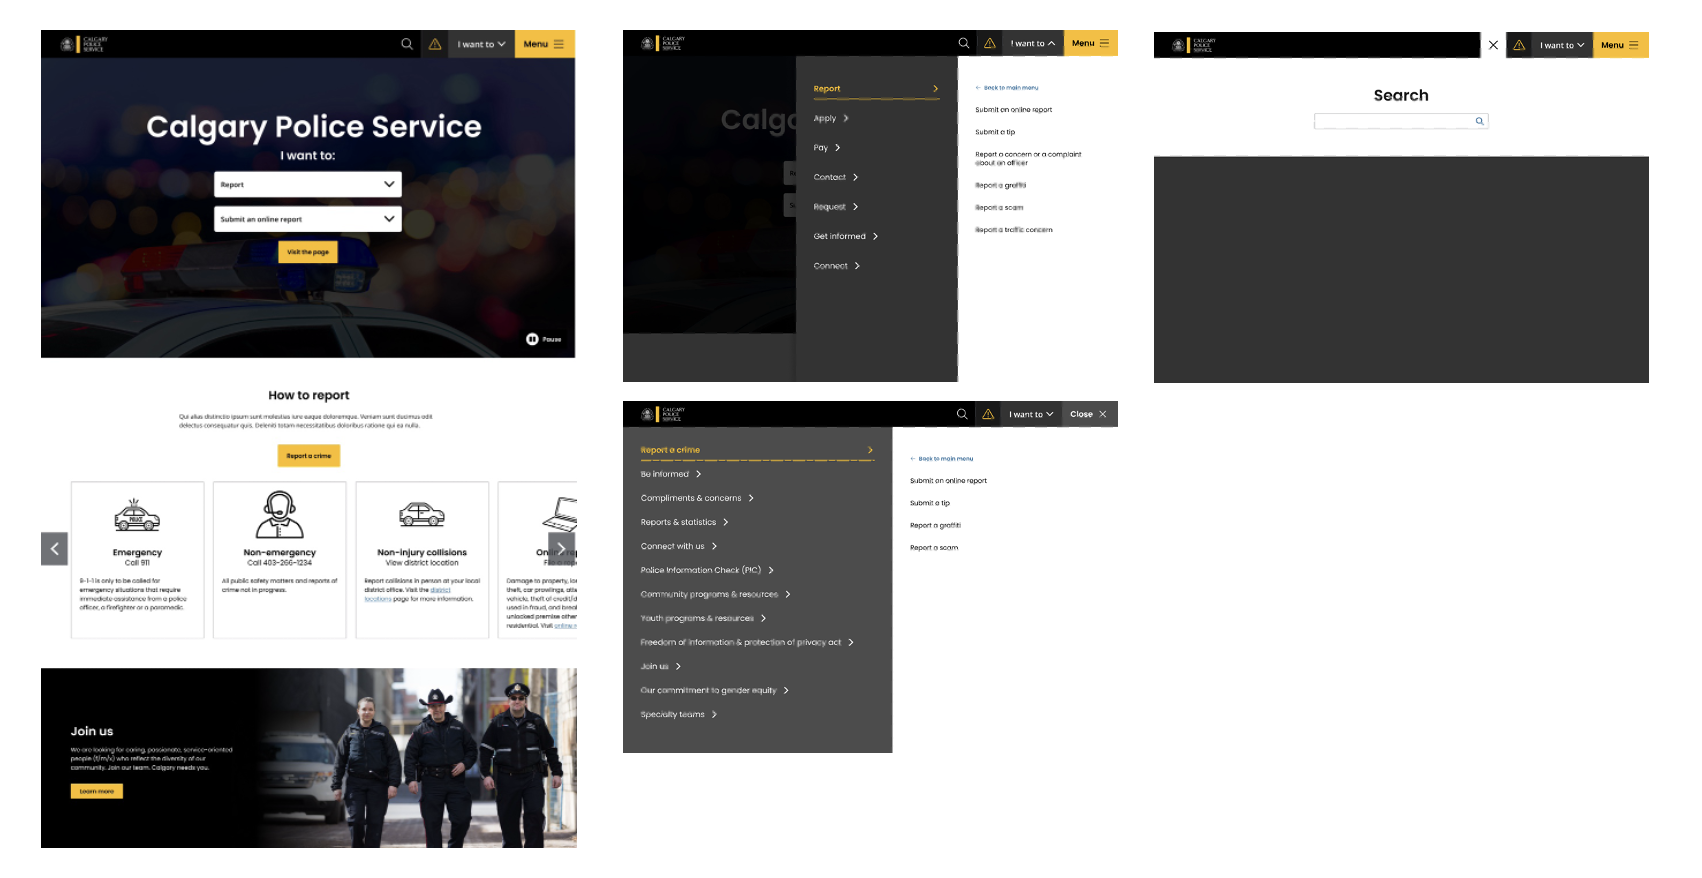Open yellow Menu button in homepage header
The width and height of the screenshot is (1702, 878).
pyautogui.click(x=544, y=44)
